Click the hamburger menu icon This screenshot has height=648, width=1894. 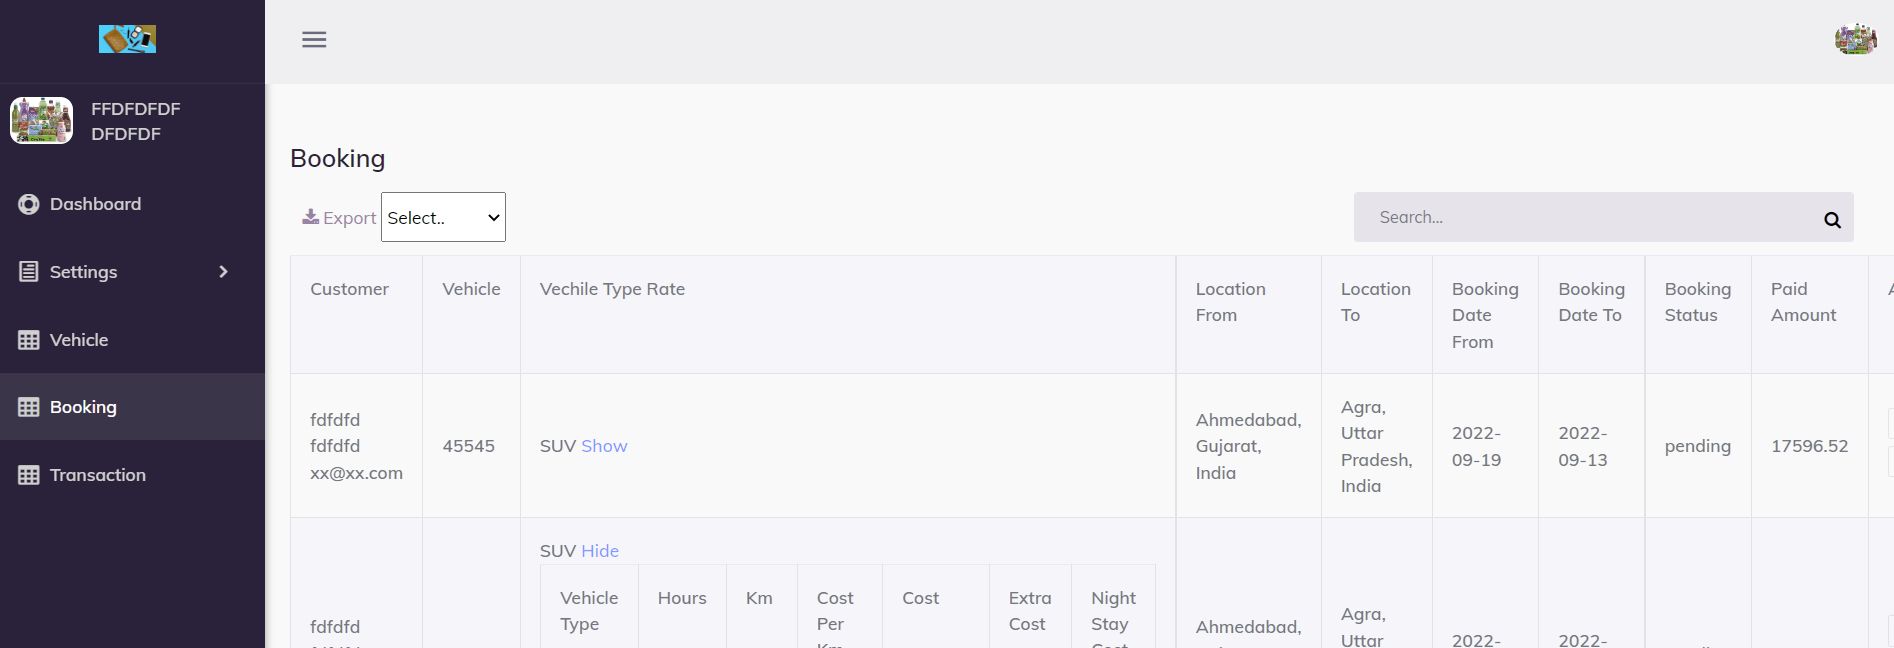(x=314, y=40)
